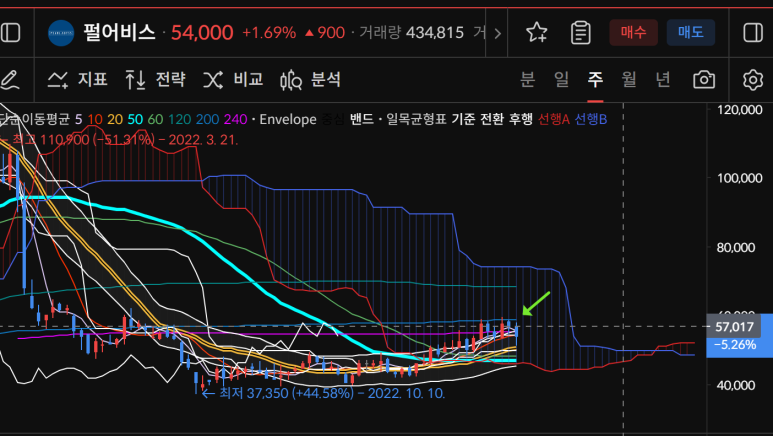Toggle the right sidebar panel icon
The width and height of the screenshot is (773, 436).
click(x=753, y=33)
